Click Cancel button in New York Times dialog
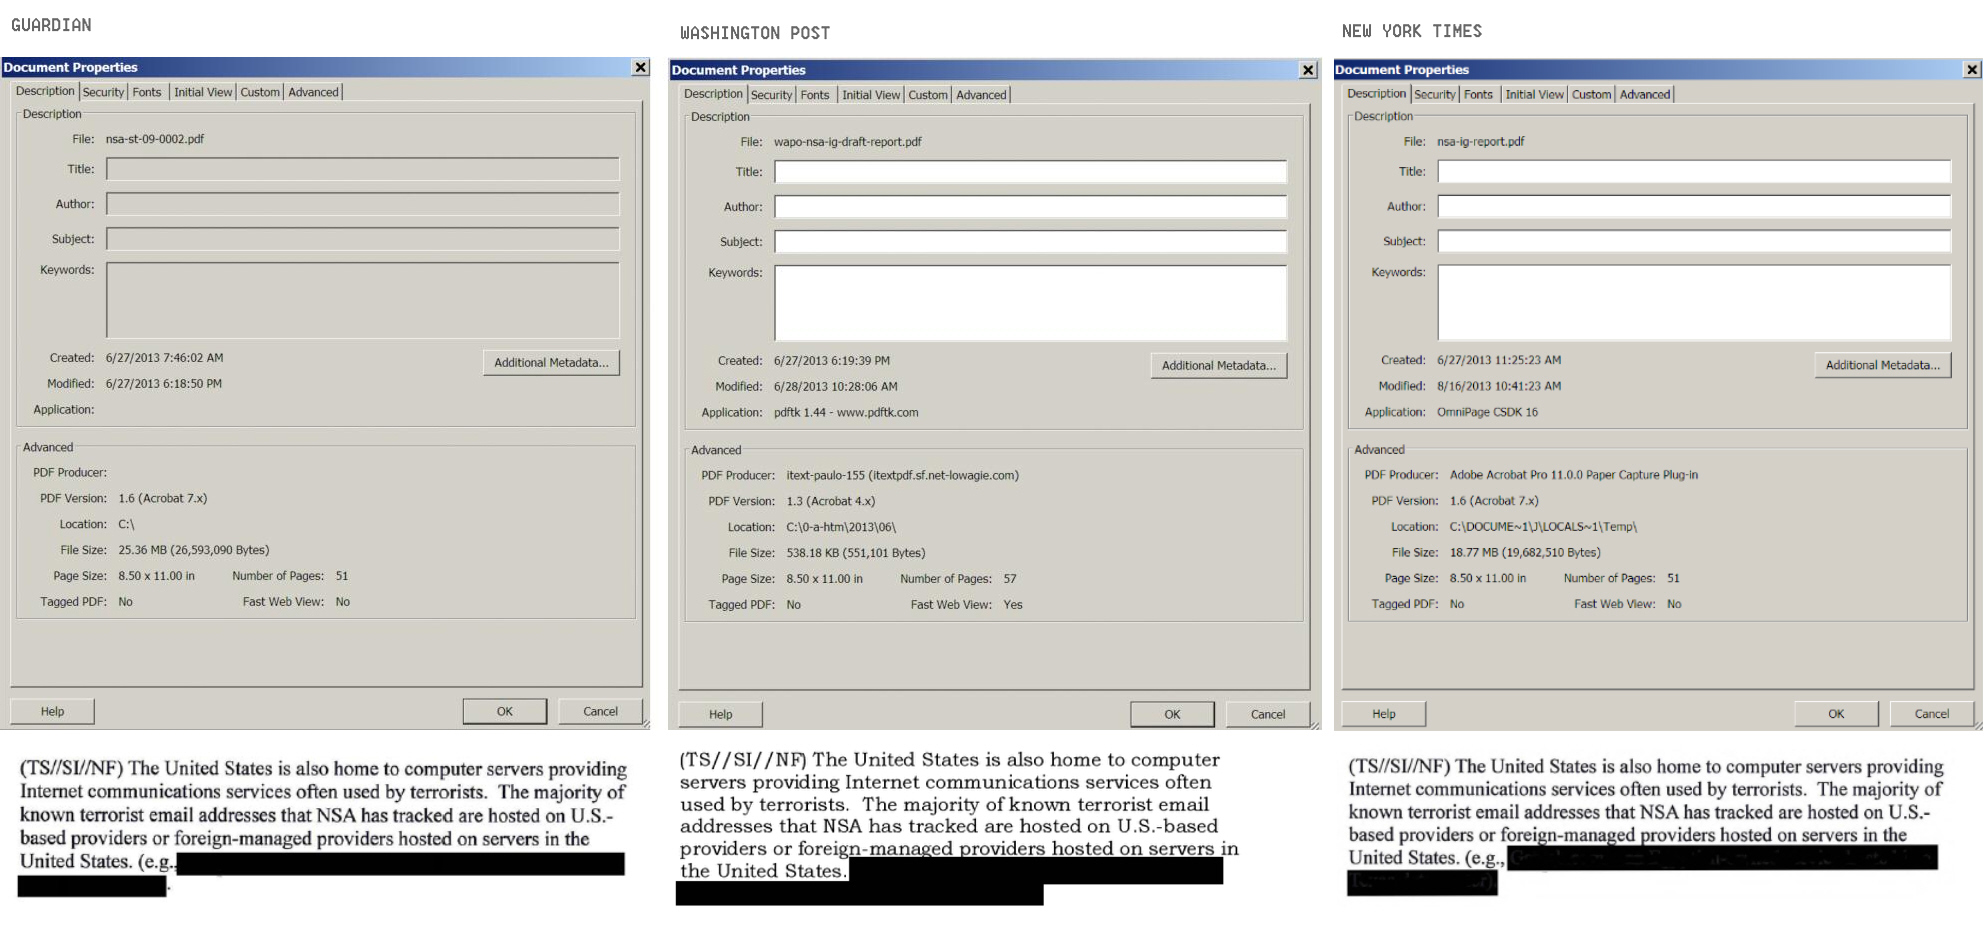The height and width of the screenshot is (938, 1986). (x=1932, y=713)
